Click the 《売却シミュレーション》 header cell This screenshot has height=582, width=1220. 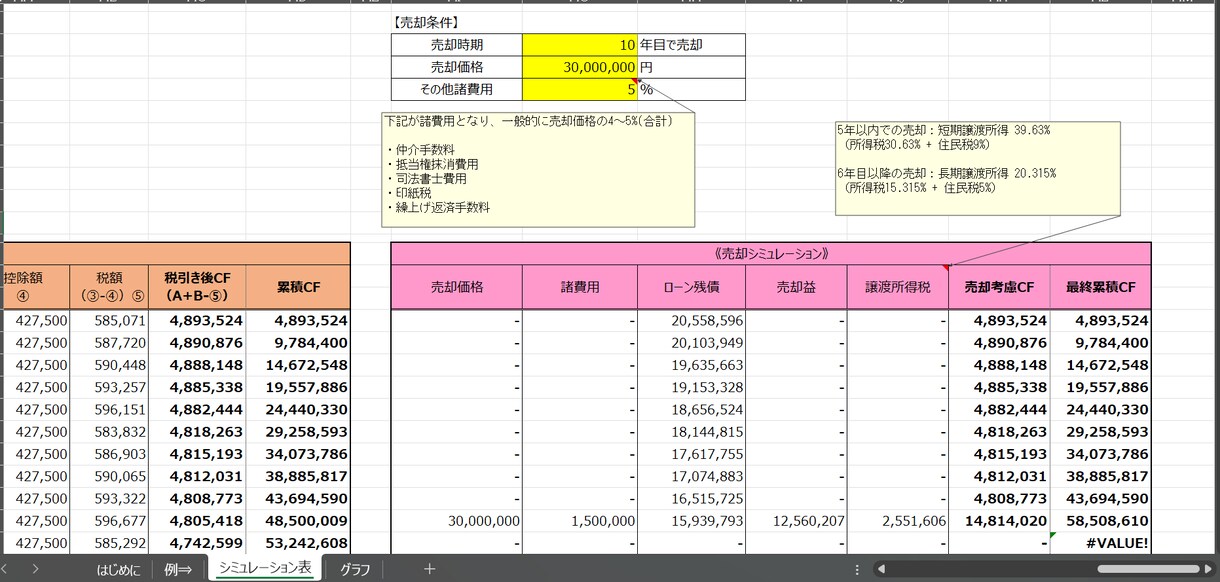click(770, 254)
